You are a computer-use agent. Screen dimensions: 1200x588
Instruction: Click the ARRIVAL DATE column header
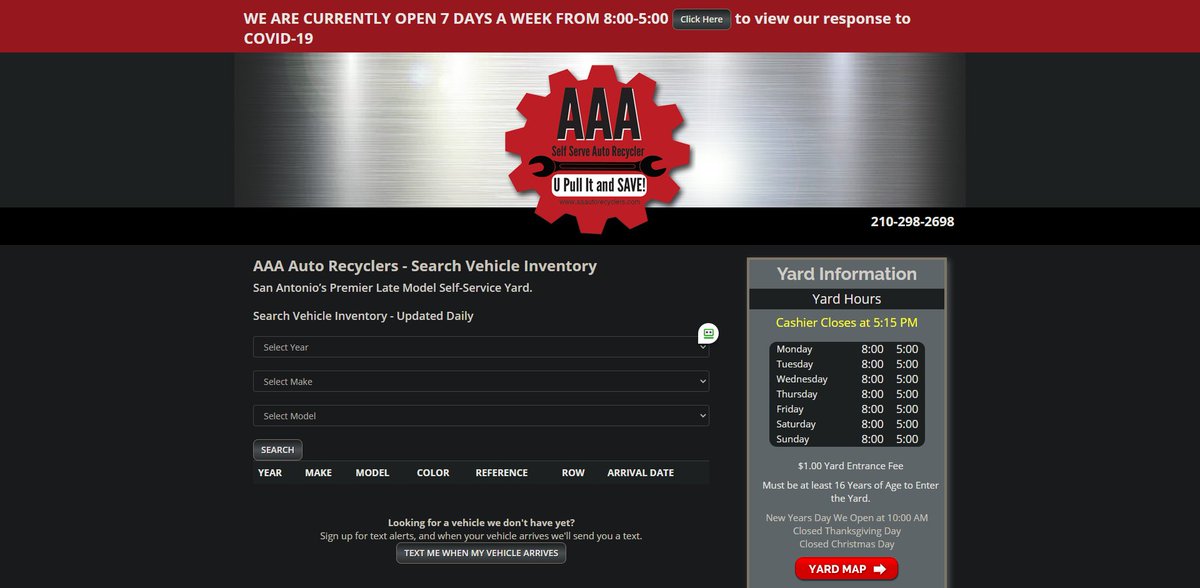[x=640, y=473]
